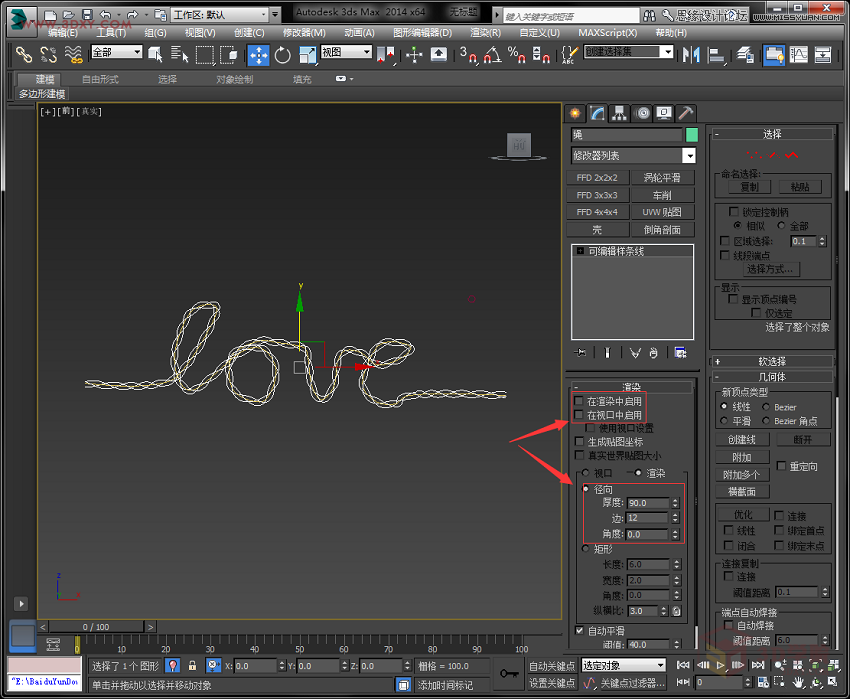Enable 在渲染中启用 checkbox
The height and width of the screenshot is (699, 850).
click(x=578, y=401)
